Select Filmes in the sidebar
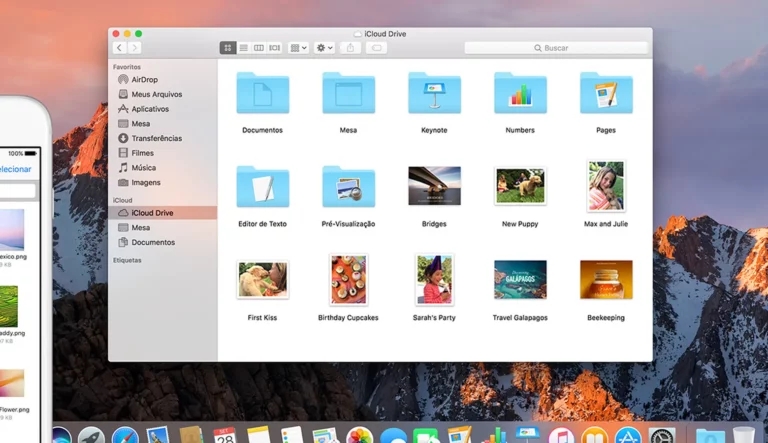Viewport: 768px width, 443px height. [163, 153]
